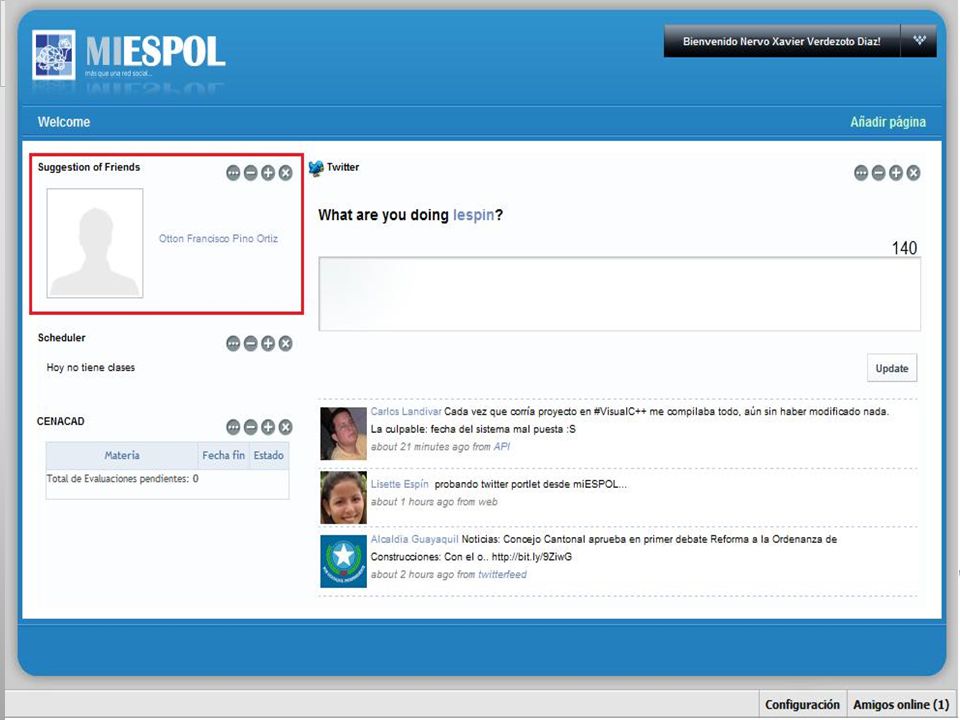Open Lisette Espín's profile link
The height and width of the screenshot is (720, 960).
(400, 484)
